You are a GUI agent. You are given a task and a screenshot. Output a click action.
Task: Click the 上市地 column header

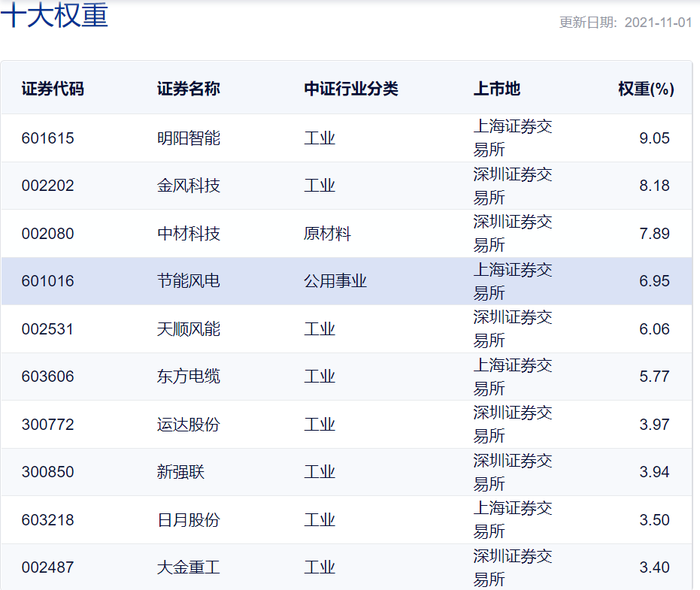(x=497, y=88)
